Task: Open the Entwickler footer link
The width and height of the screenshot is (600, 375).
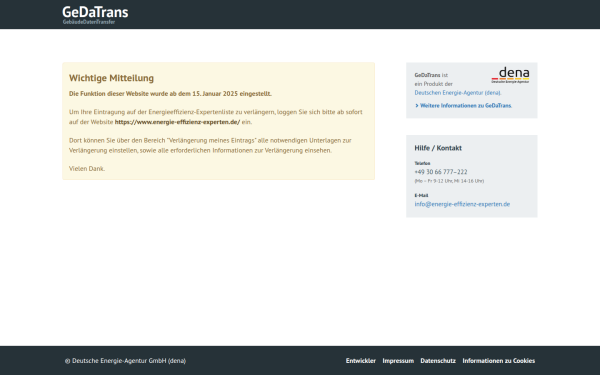Action: tap(360, 360)
